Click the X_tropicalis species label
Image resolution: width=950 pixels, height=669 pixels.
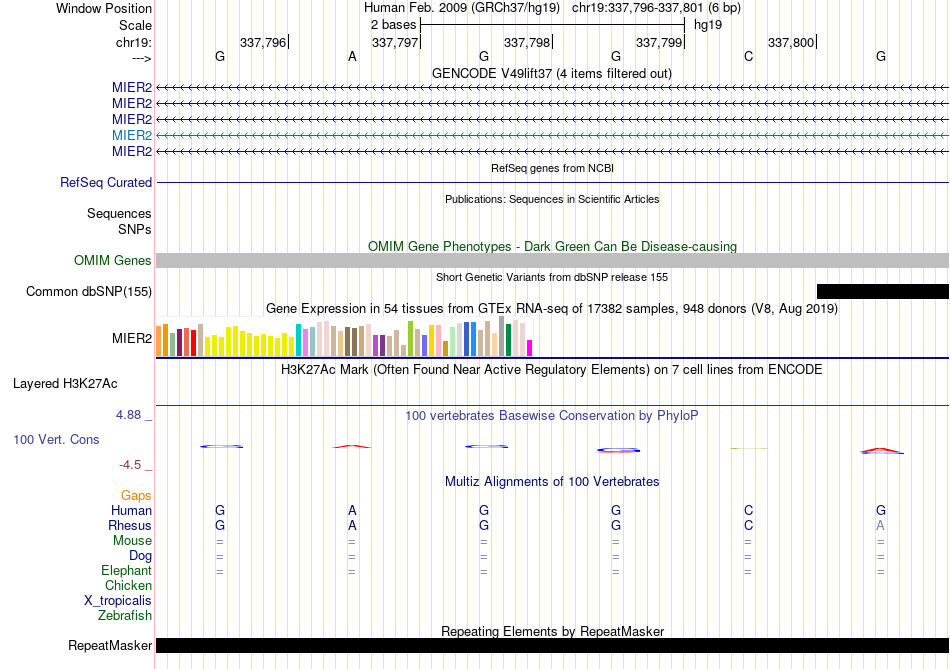pyautogui.click(x=118, y=601)
